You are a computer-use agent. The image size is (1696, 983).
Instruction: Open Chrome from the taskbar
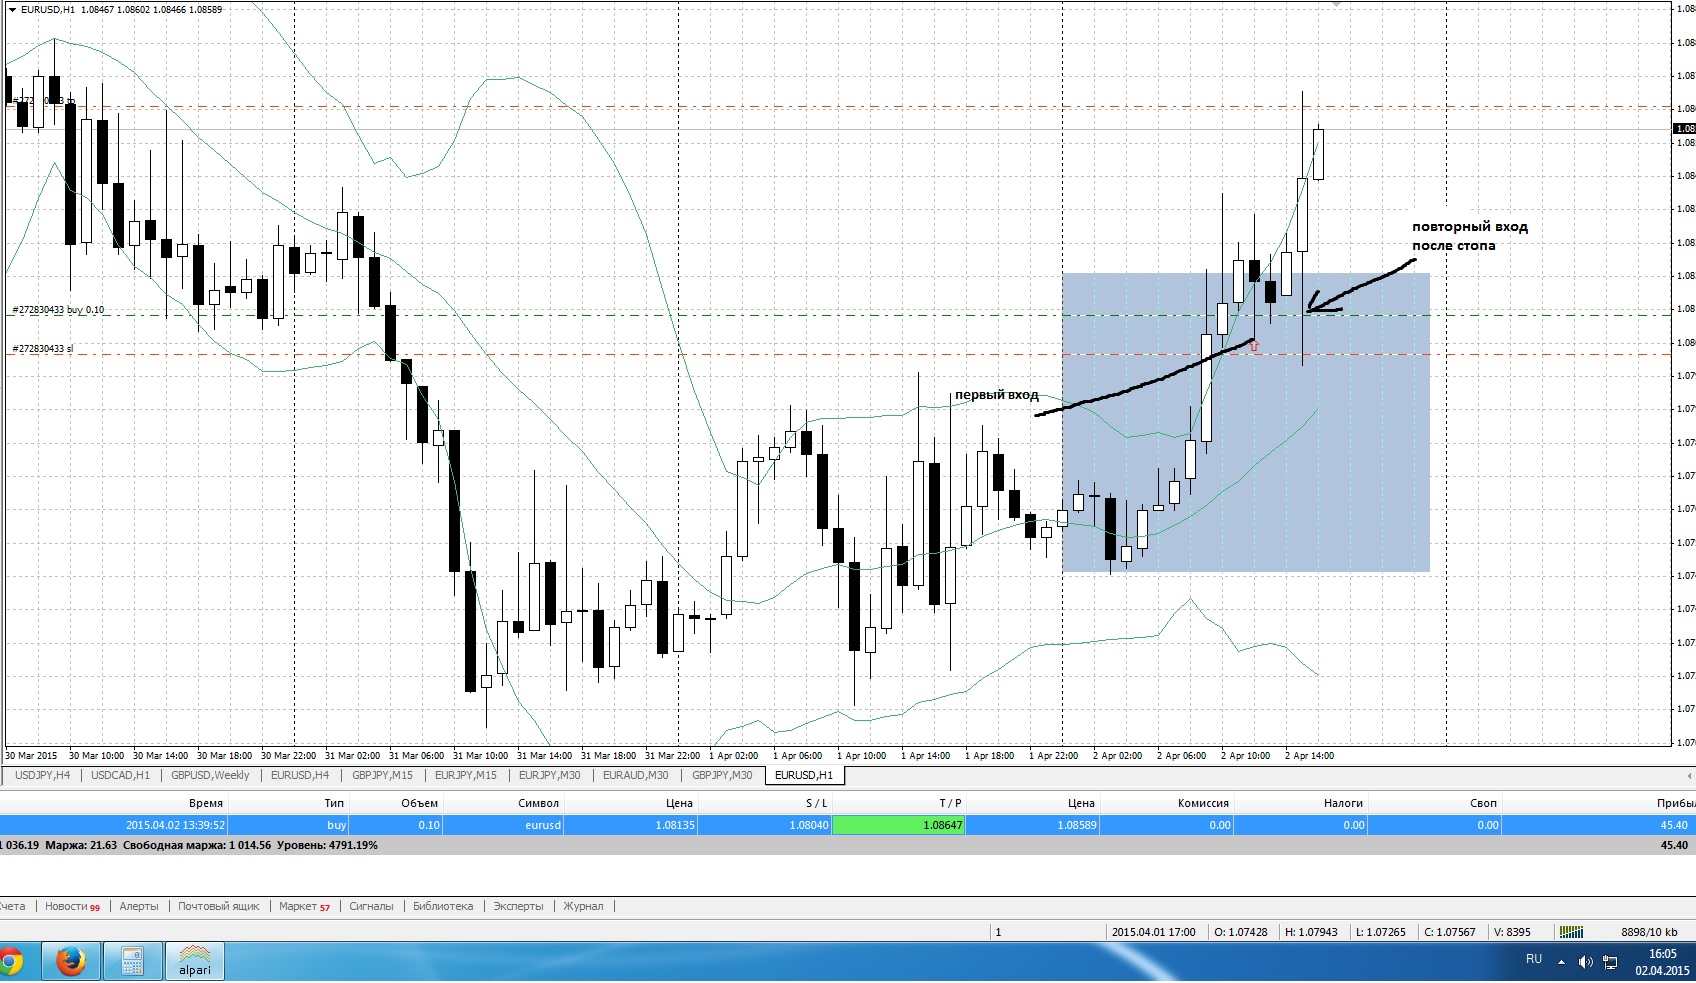pos(11,962)
